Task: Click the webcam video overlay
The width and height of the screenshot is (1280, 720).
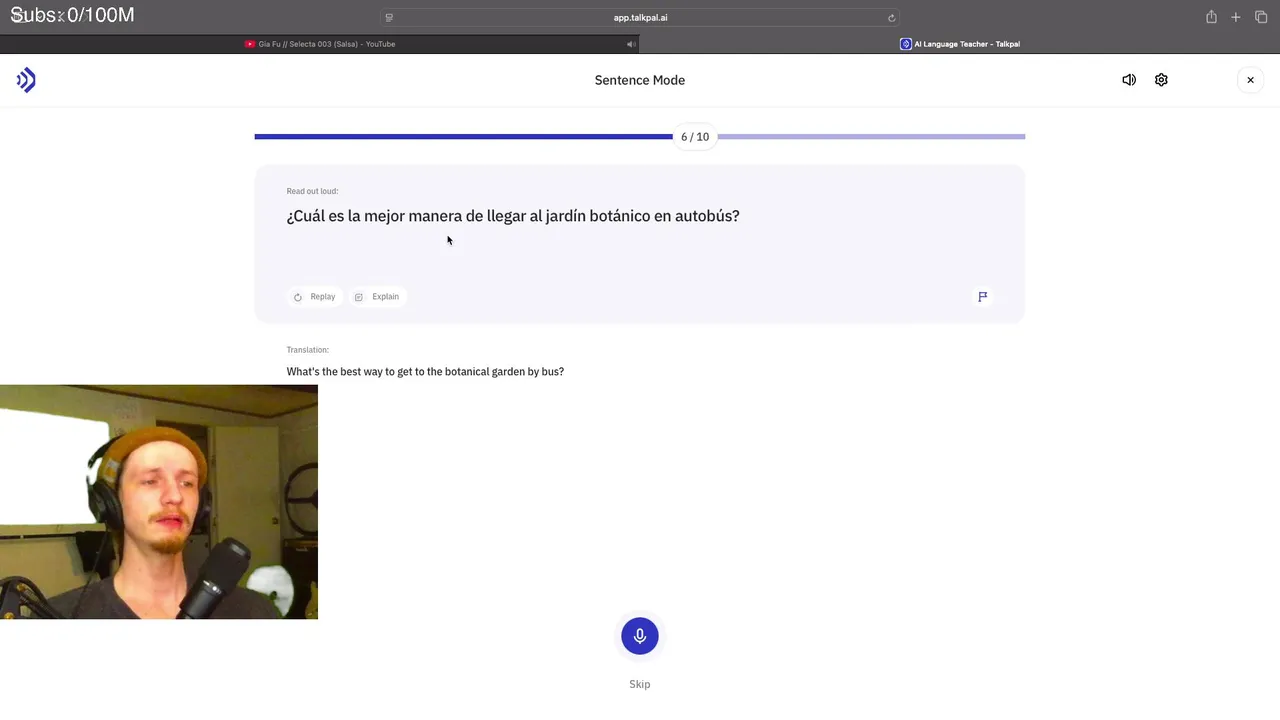Action: coord(159,502)
